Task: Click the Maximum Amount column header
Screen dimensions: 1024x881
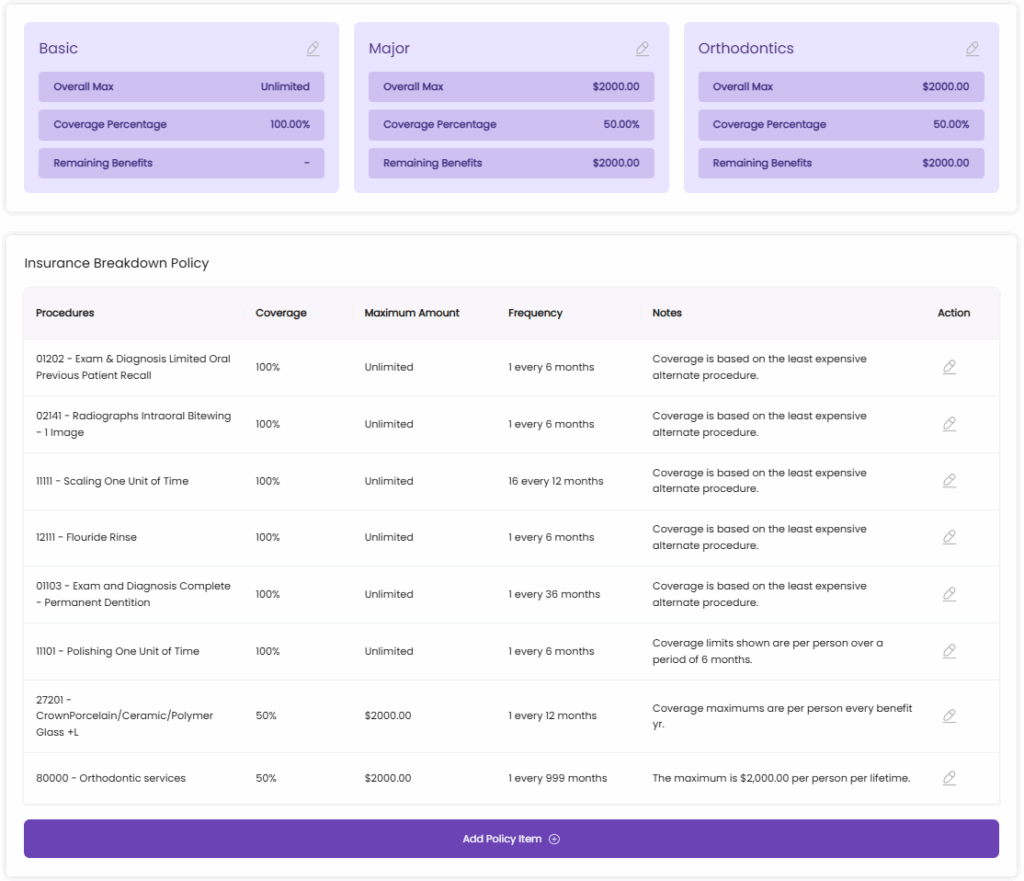Action: coord(412,313)
